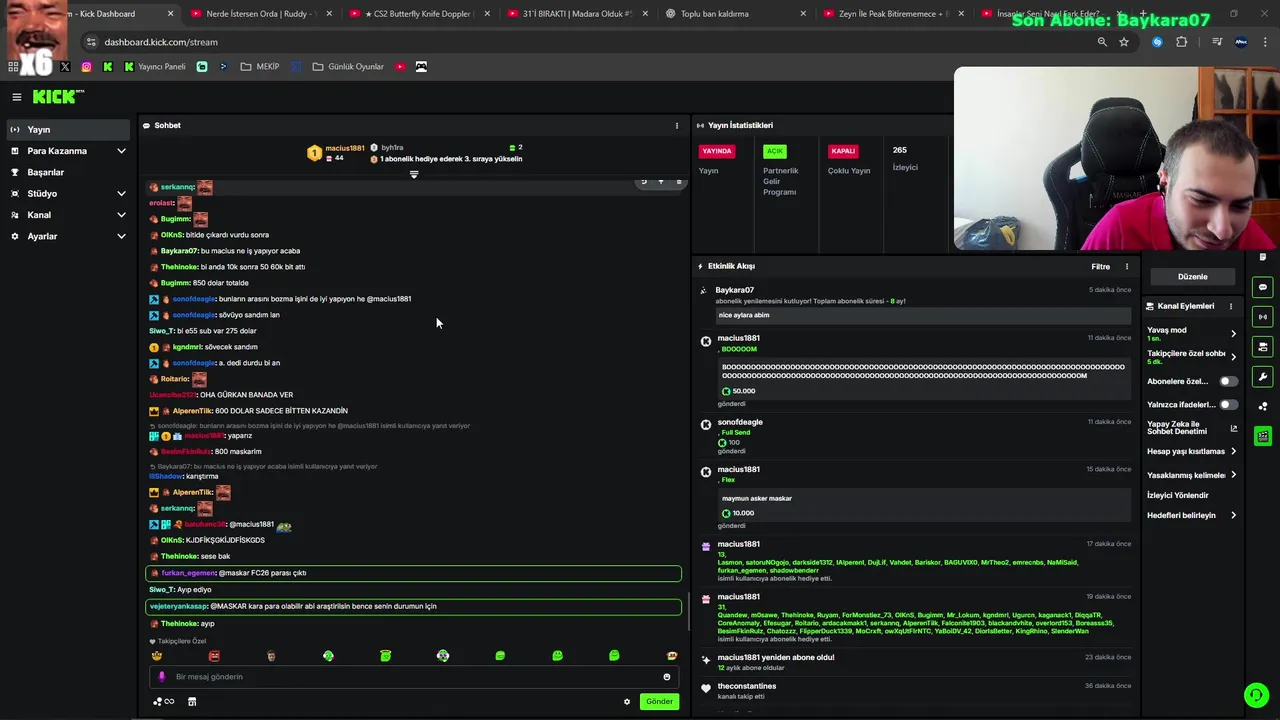Select the green halo Kick emote
The width and height of the screenshot is (1280, 720).
pos(385,656)
